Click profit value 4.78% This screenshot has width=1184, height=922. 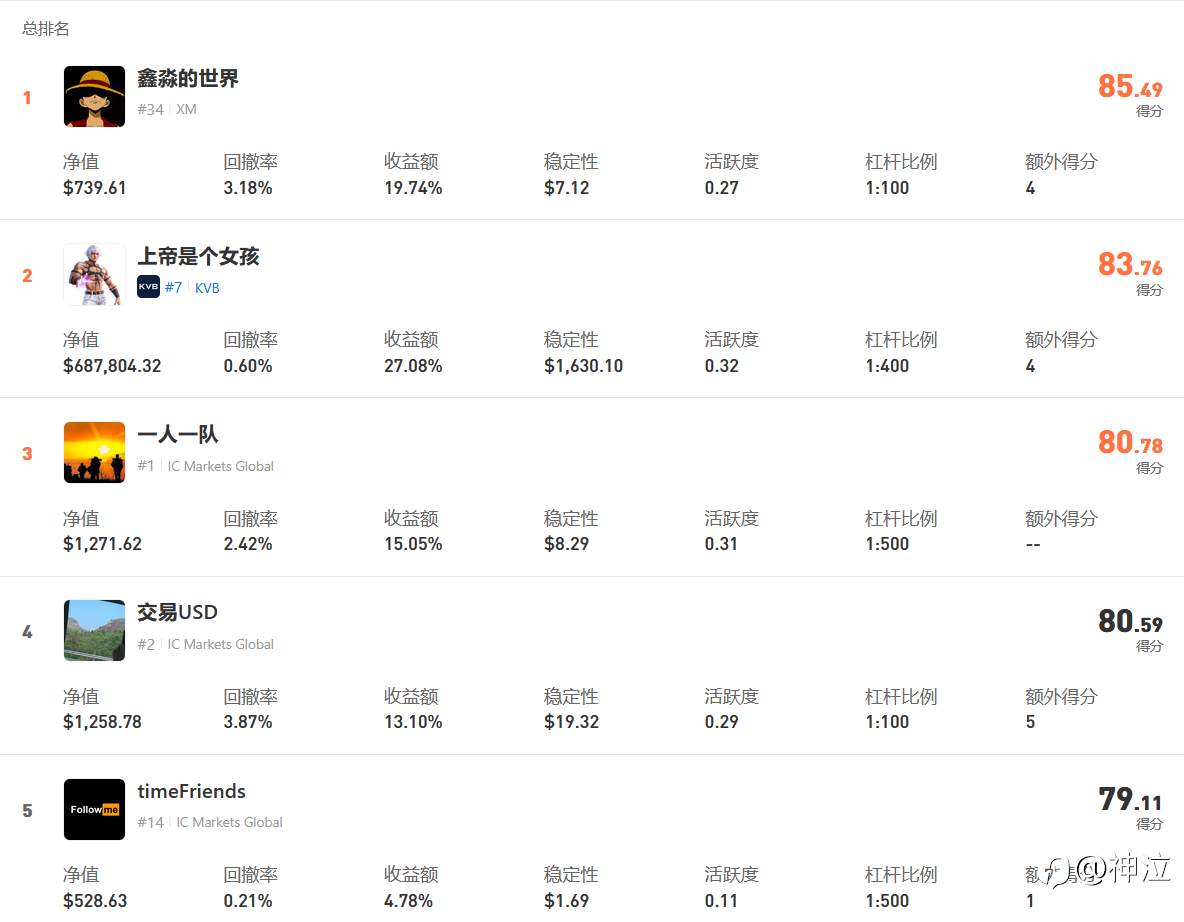(409, 901)
